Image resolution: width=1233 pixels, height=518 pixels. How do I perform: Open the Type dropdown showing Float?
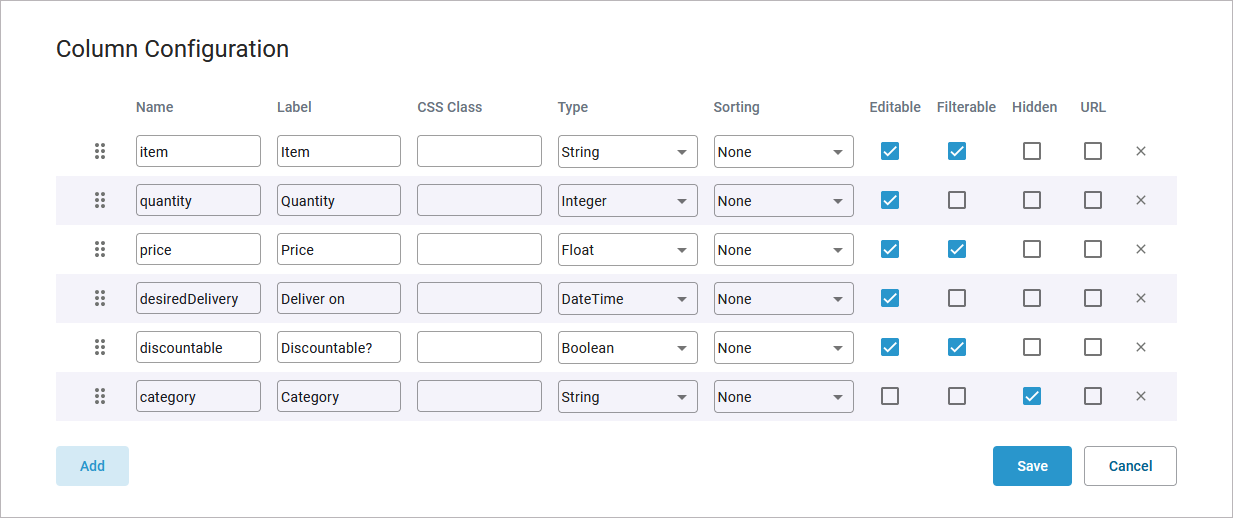tap(627, 250)
